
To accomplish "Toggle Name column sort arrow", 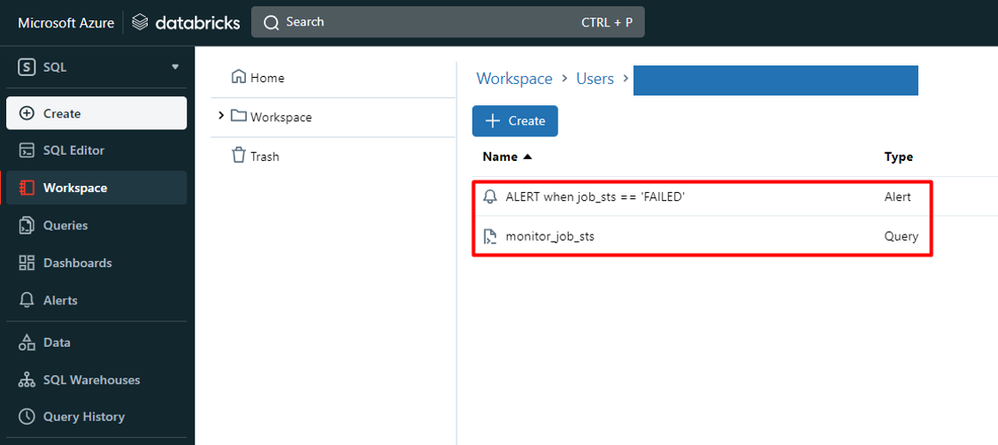I will pos(527,157).
